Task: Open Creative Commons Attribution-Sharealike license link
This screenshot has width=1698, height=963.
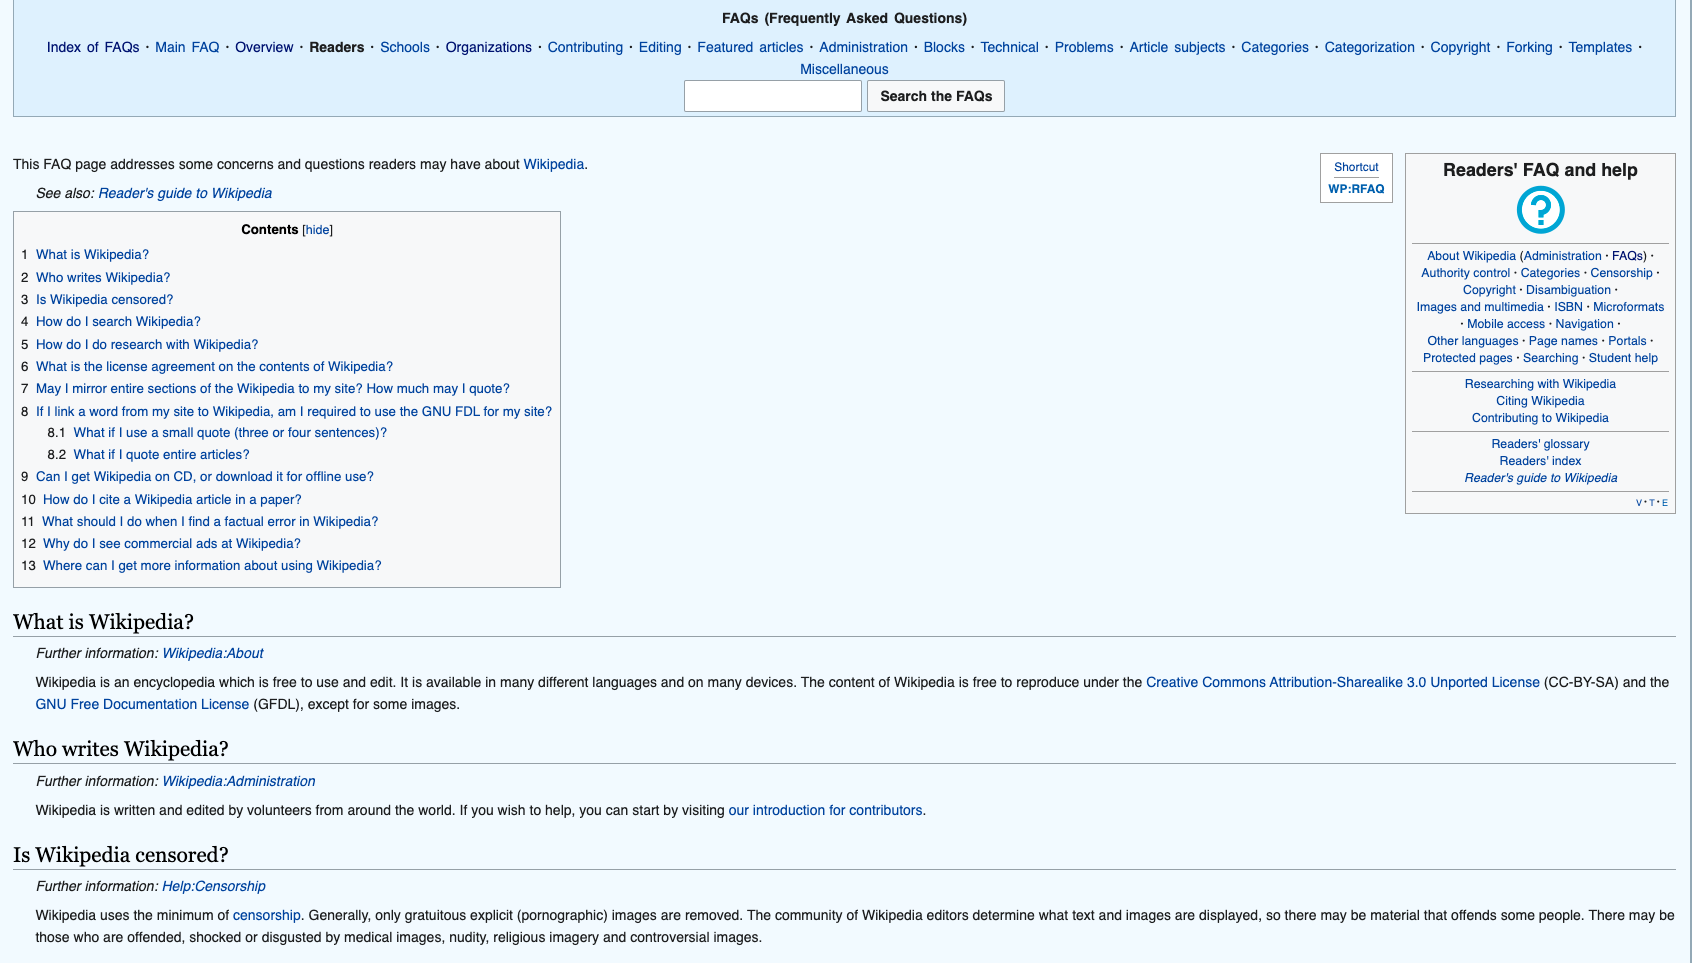Action: (x=1342, y=682)
